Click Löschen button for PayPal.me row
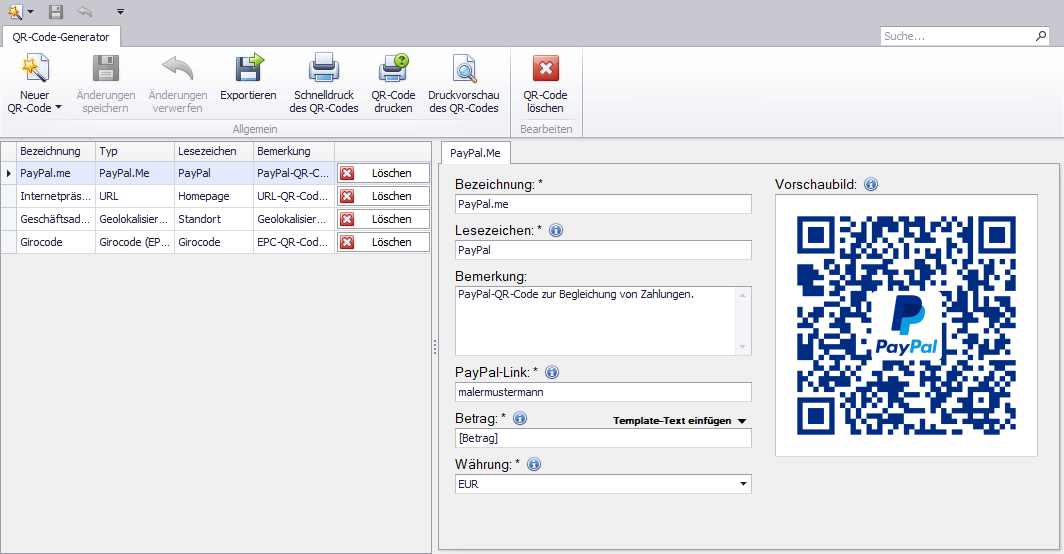The height and width of the screenshot is (554, 1064). pos(383,173)
